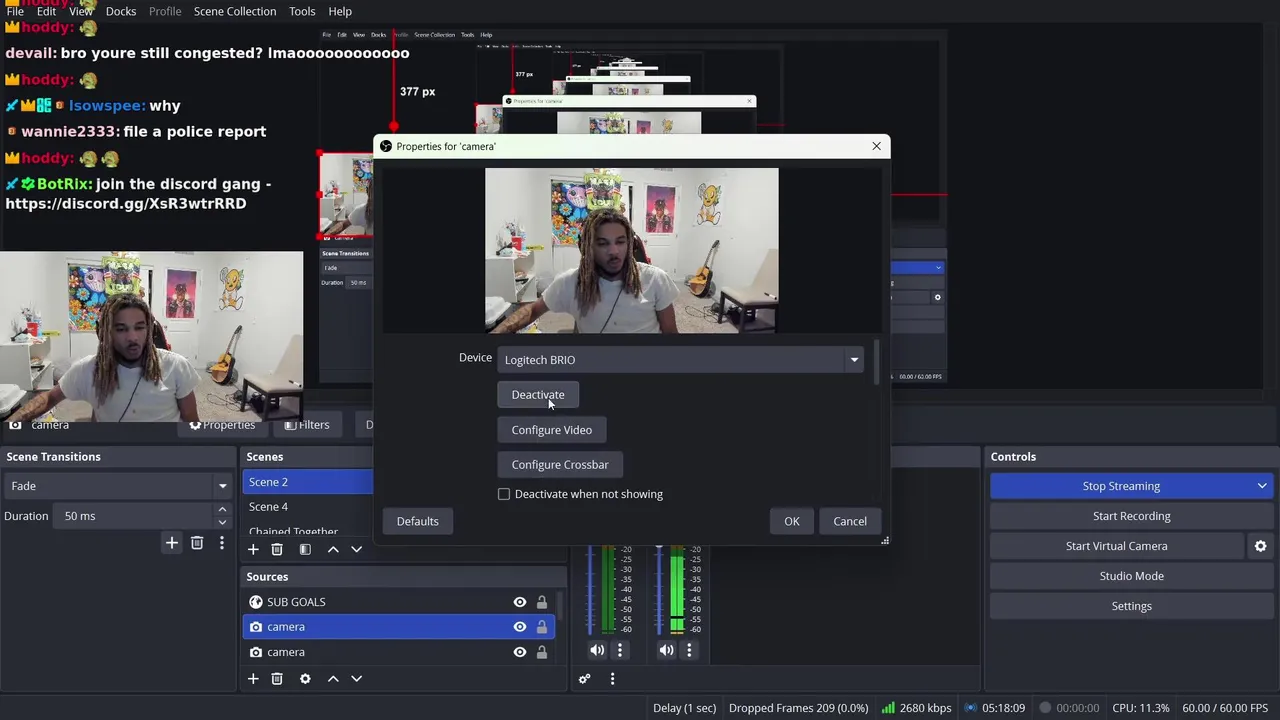The width and height of the screenshot is (1280, 720).
Task: Mute the left audio mixer channel
Action: point(597,650)
